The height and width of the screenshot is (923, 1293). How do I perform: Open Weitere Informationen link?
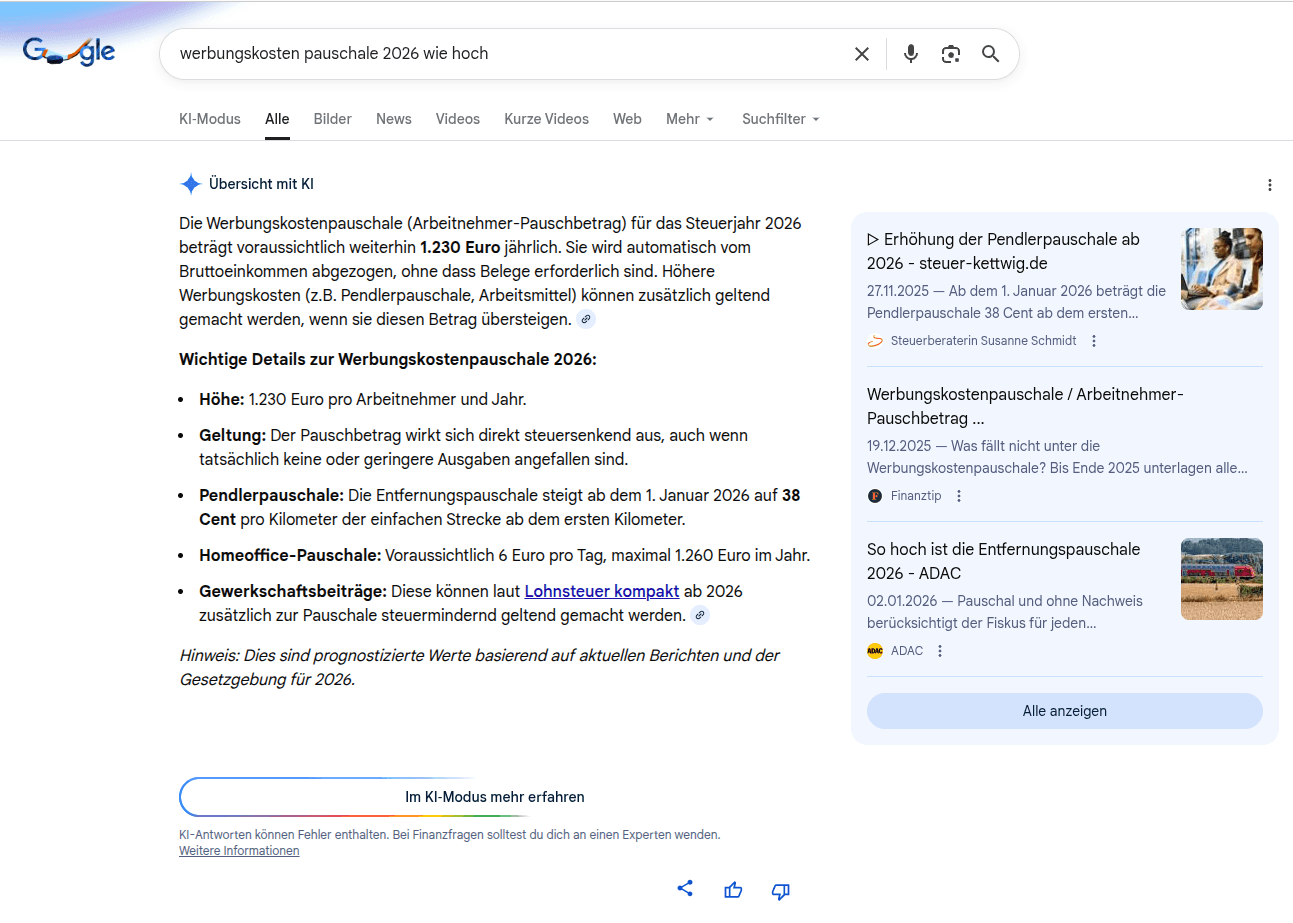239,850
